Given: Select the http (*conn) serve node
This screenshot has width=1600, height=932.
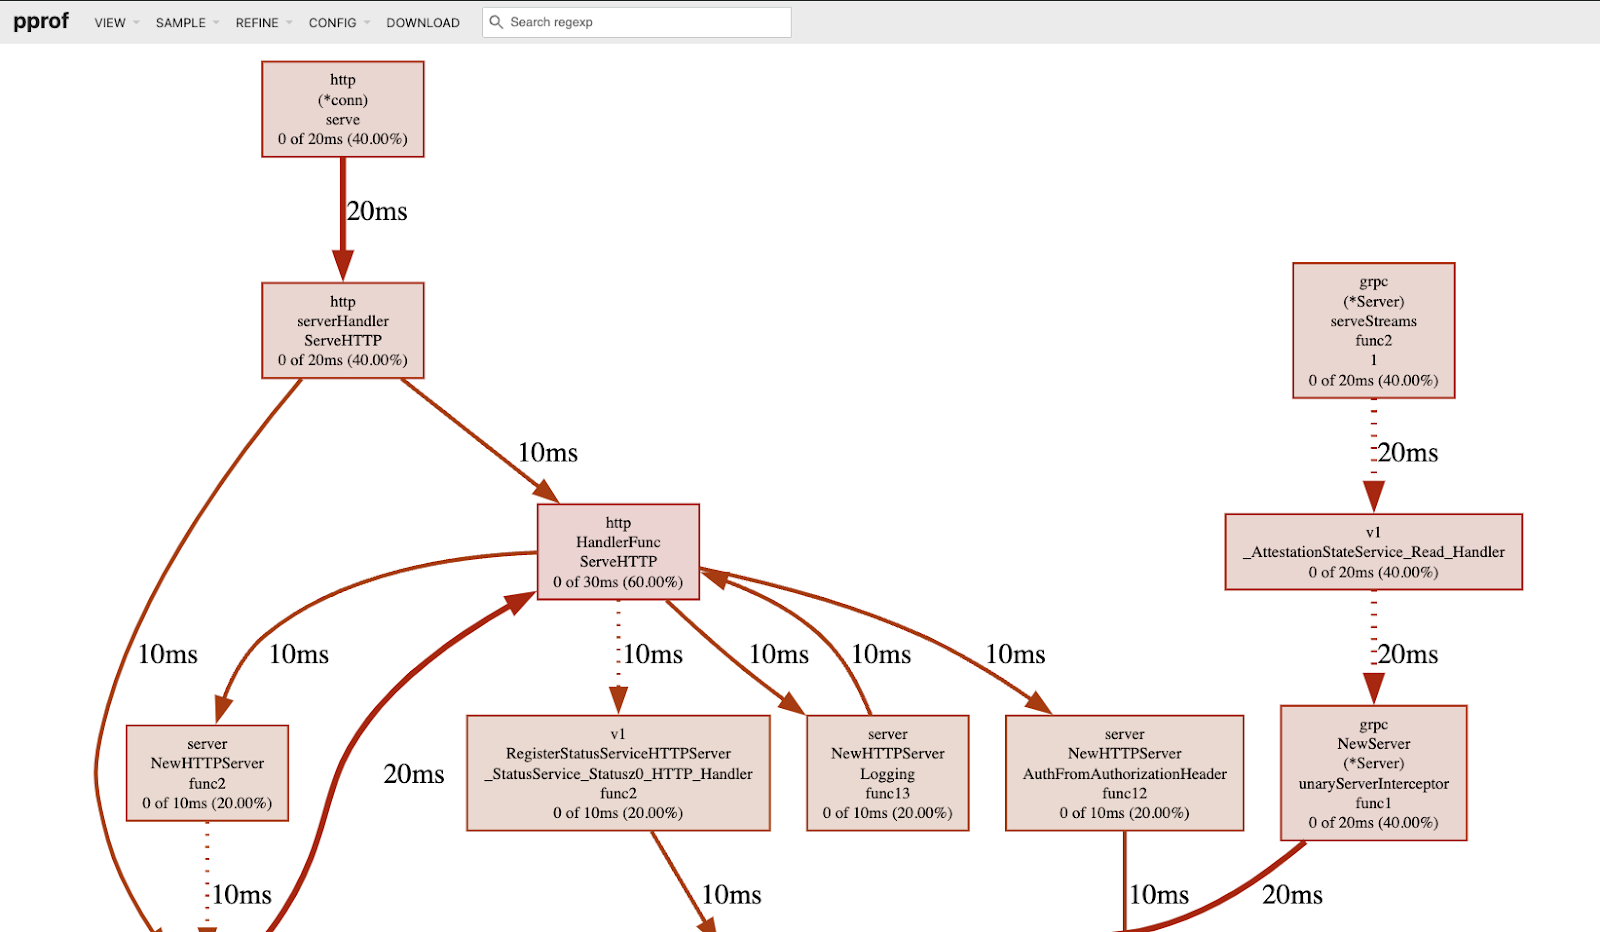Looking at the screenshot, I should [343, 109].
